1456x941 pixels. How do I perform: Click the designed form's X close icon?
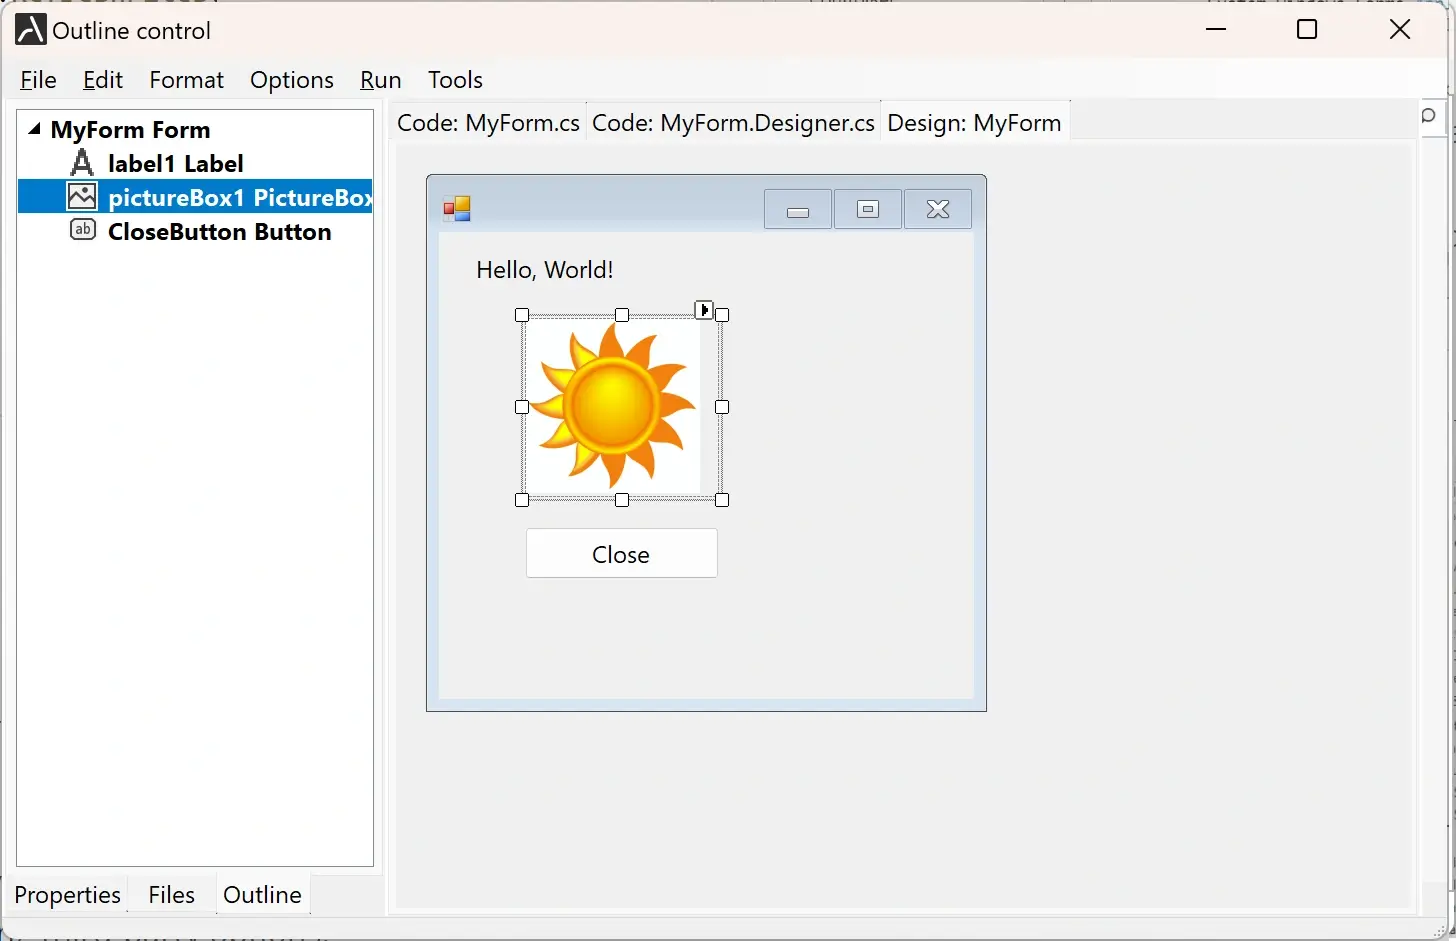(x=937, y=209)
